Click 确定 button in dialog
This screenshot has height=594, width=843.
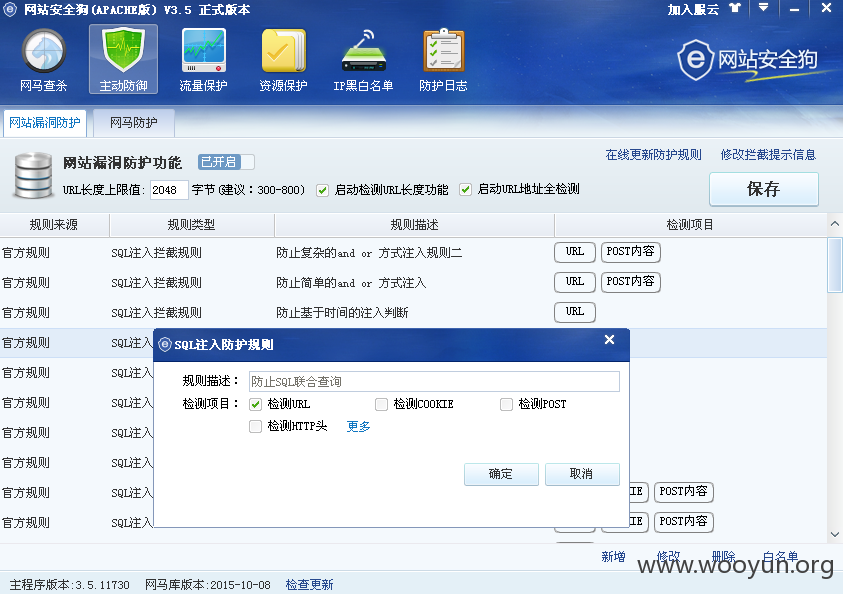coord(501,474)
